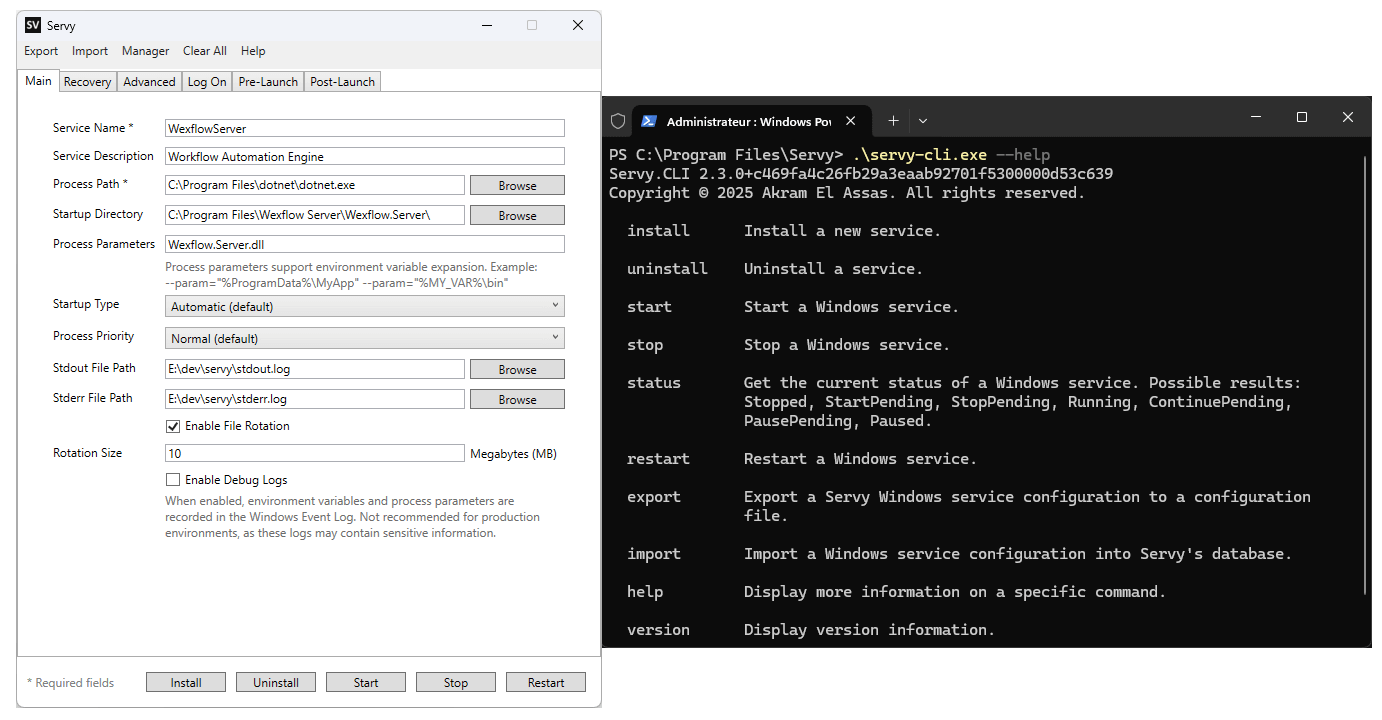This screenshot has width=1382, height=720.
Task: Open the Terminal tab dropdown chevron
Action: coord(922,120)
